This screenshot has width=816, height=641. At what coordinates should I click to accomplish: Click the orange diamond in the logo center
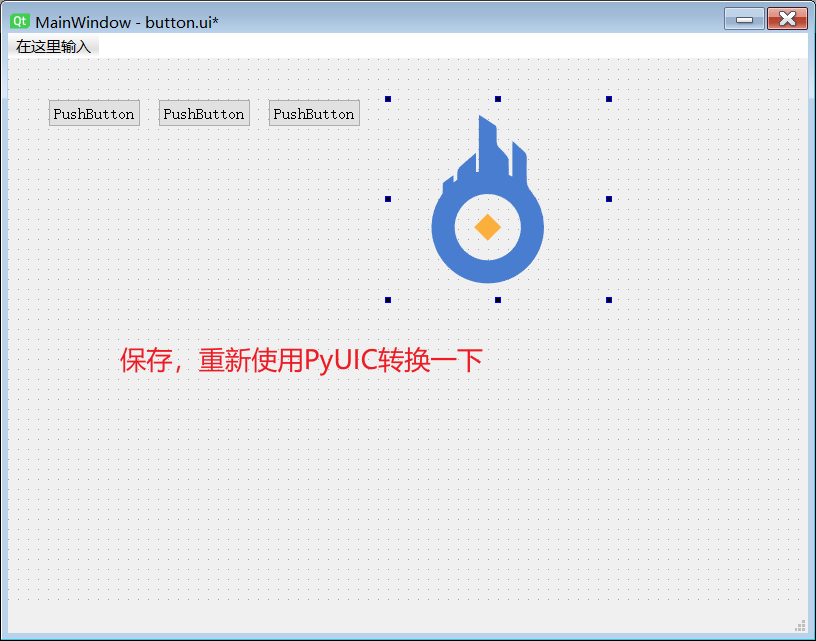coord(488,227)
